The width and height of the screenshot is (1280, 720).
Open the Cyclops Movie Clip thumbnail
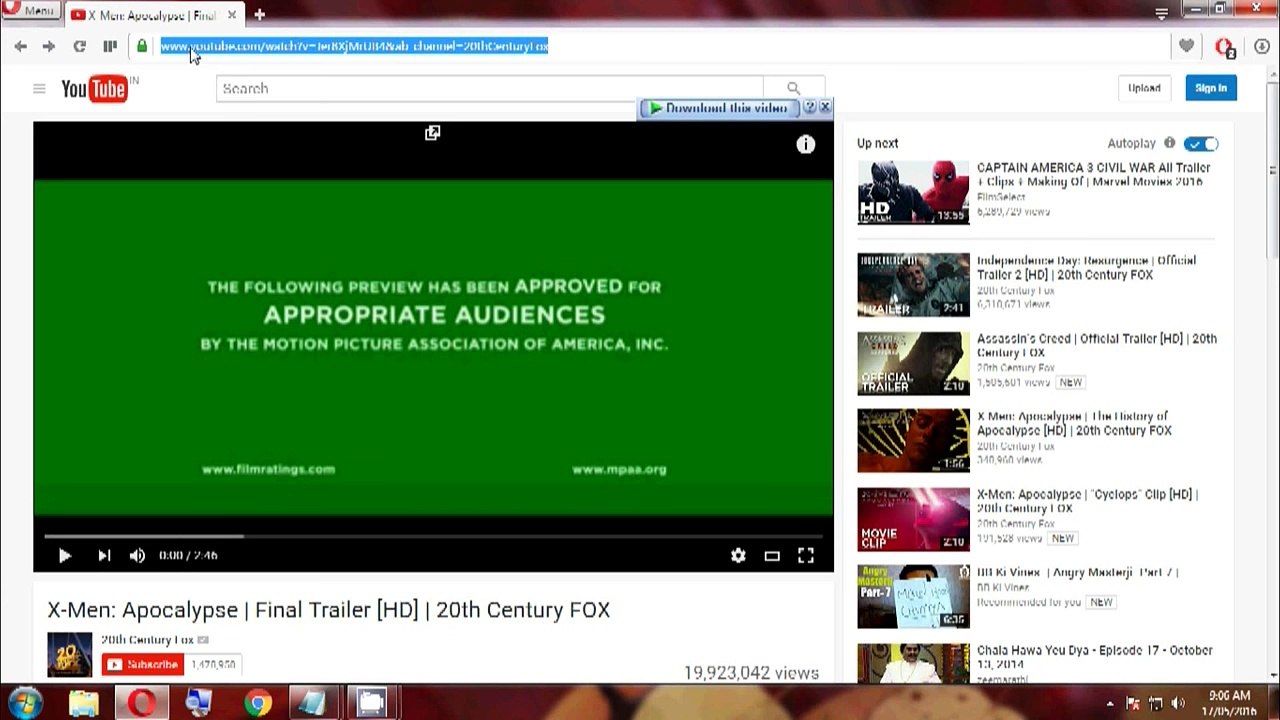(x=913, y=519)
